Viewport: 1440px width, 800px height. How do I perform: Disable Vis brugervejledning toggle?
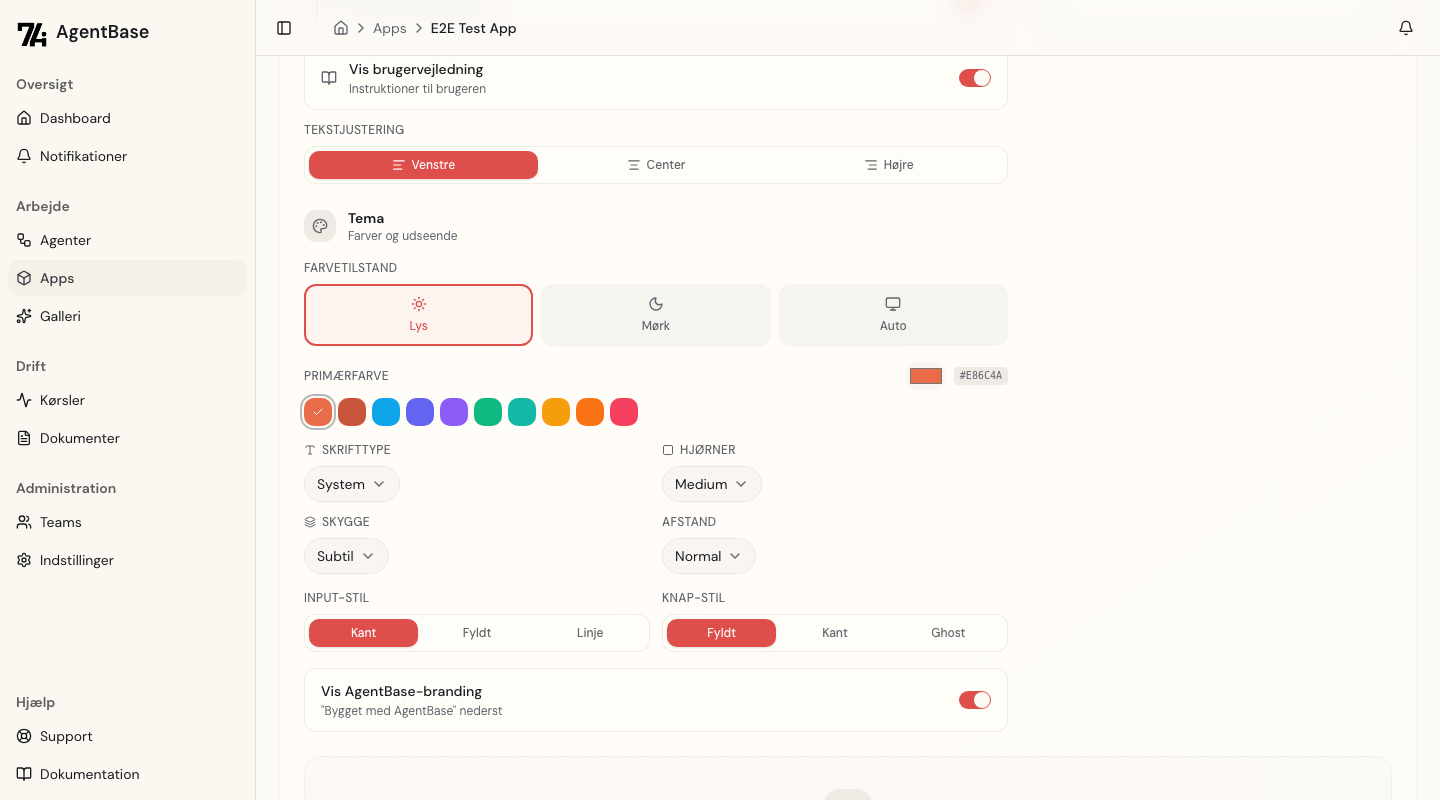[x=974, y=78]
